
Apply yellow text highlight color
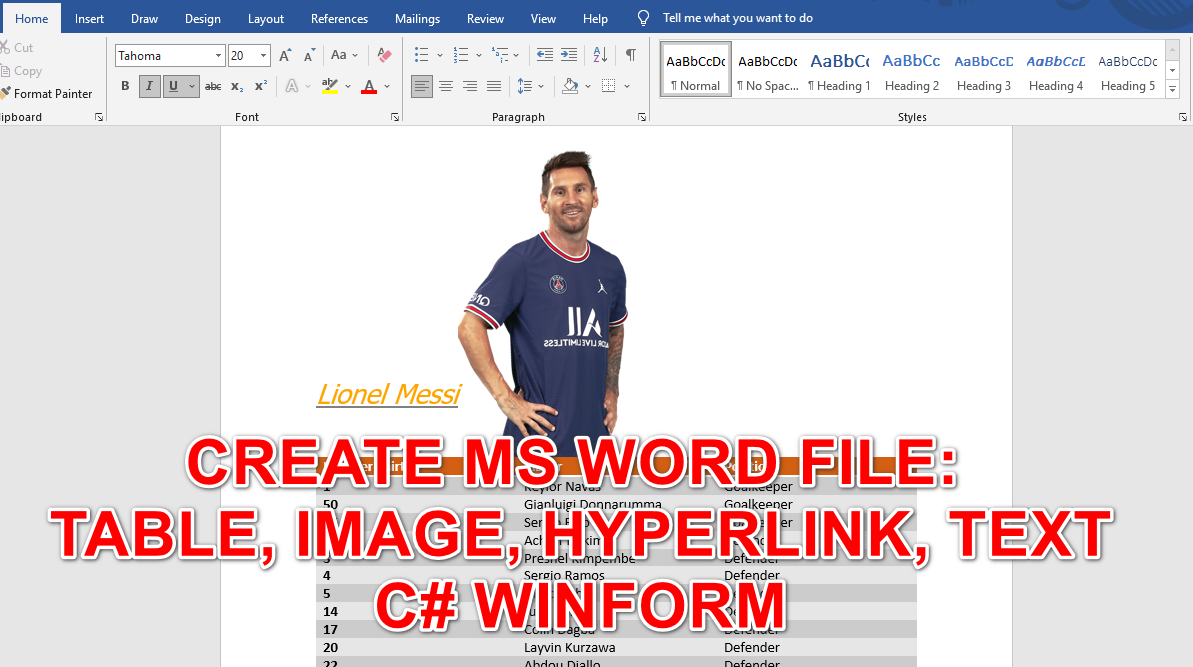pyautogui.click(x=330, y=86)
